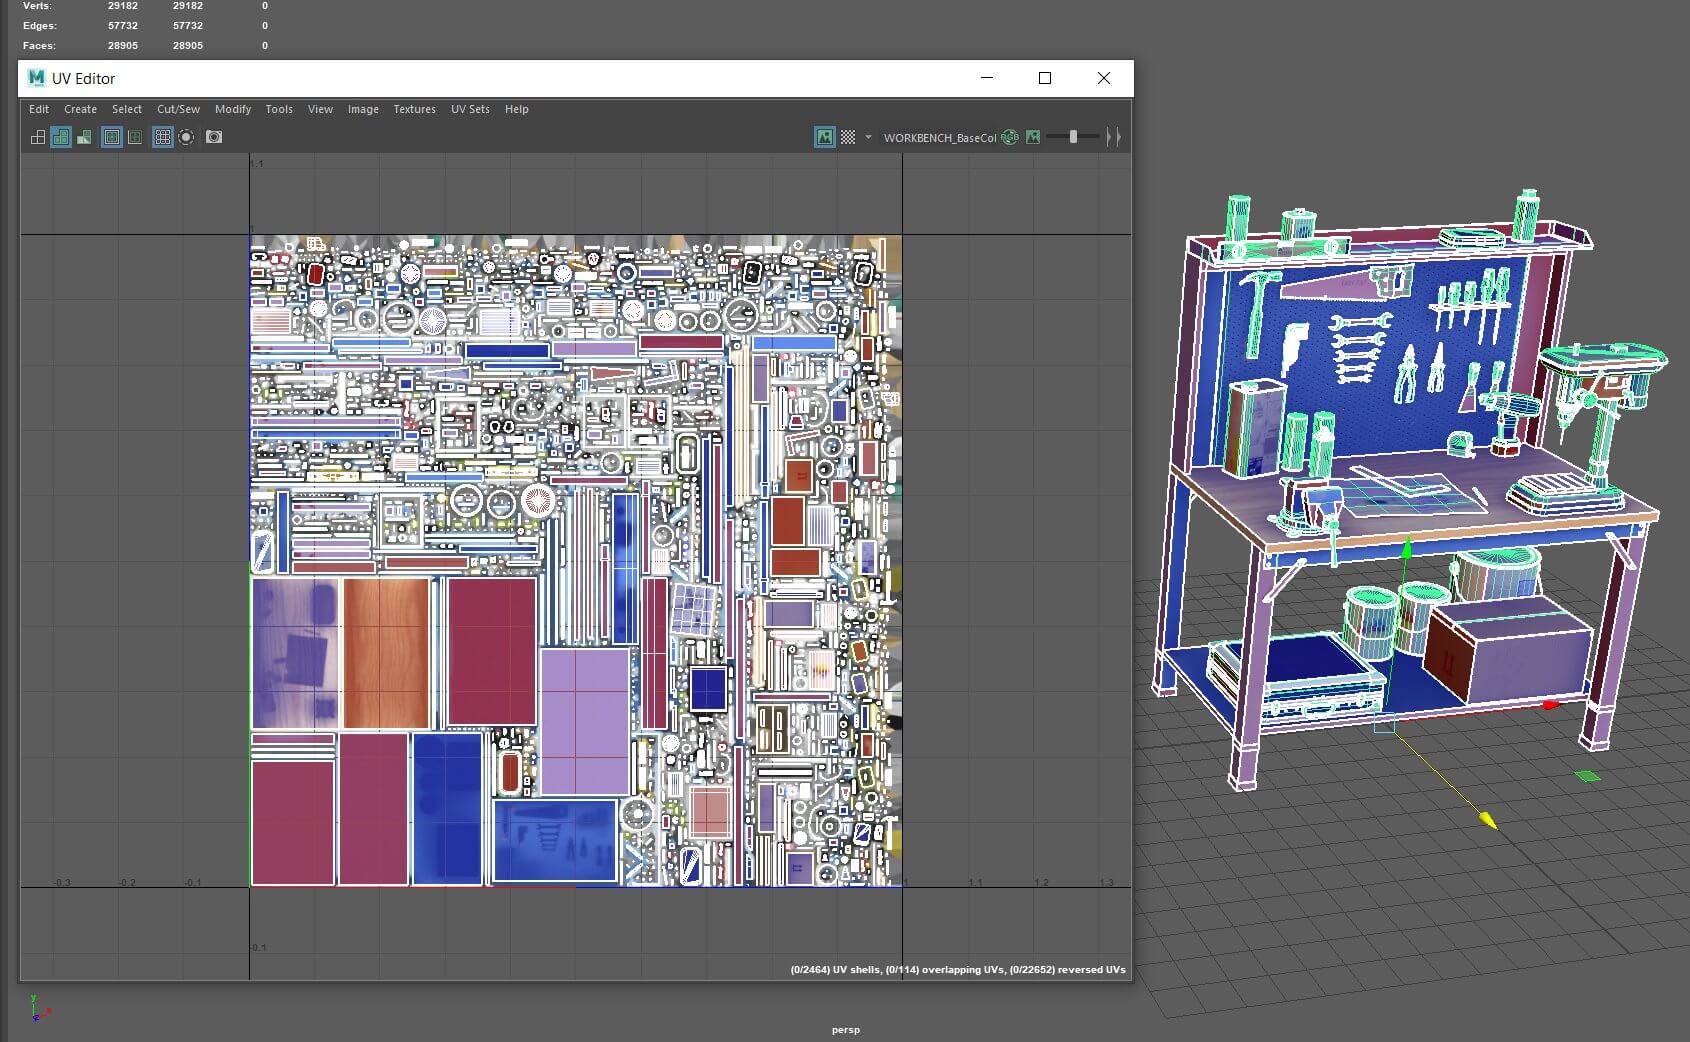Maximize the UV Editor window
This screenshot has height=1042, width=1690.
coord(1045,78)
